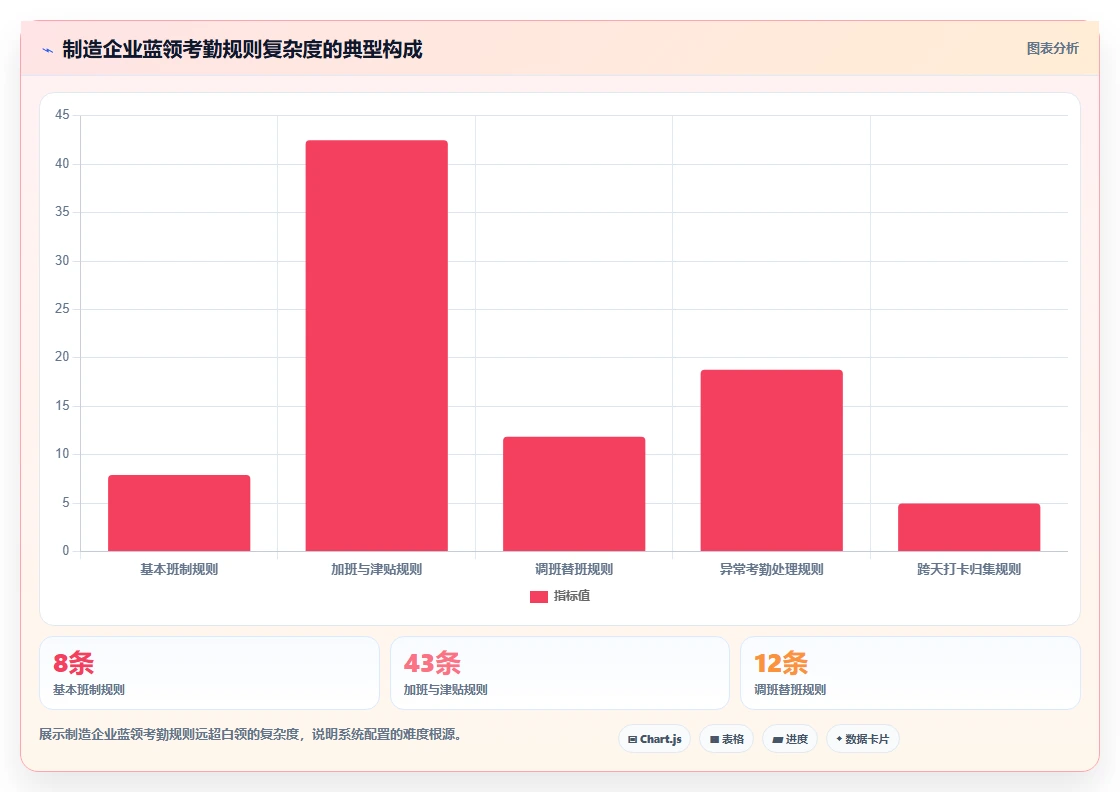Viewport: 1120px width, 792px height.
Task: Click the 基本班制规则 bar
Action: [179, 513]
